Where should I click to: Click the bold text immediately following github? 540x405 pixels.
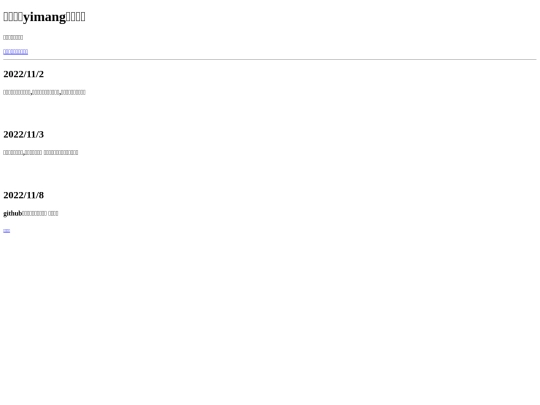tap(34, 214)
